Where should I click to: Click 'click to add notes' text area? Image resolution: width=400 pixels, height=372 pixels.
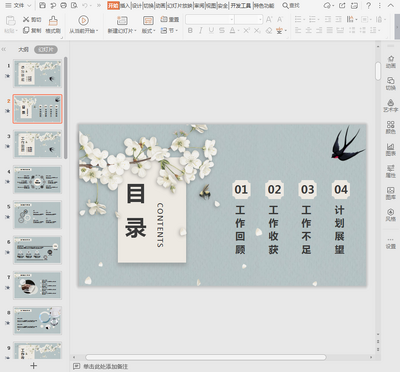coord(106,366)
